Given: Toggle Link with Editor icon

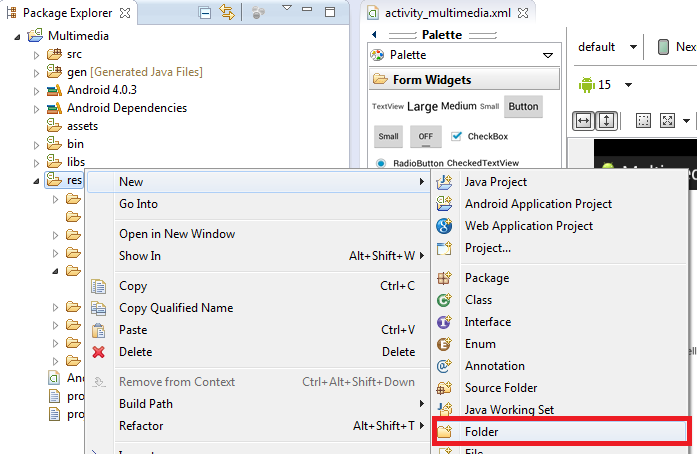Looking at the screenshot, I should (x=227, y=12).
